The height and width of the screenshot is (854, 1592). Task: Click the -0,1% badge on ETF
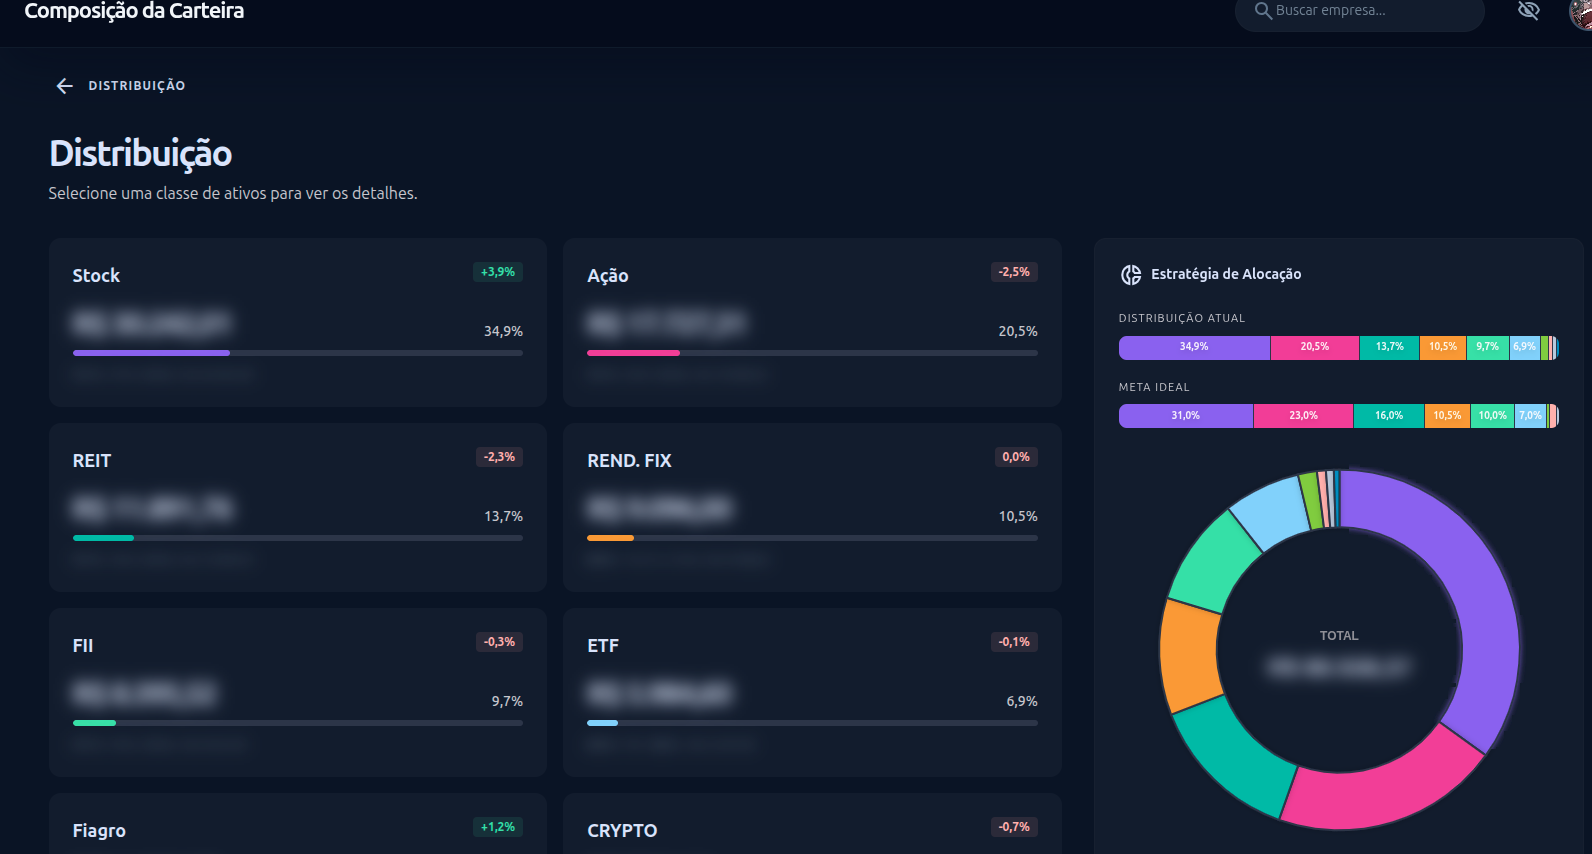coord(1014,642)
